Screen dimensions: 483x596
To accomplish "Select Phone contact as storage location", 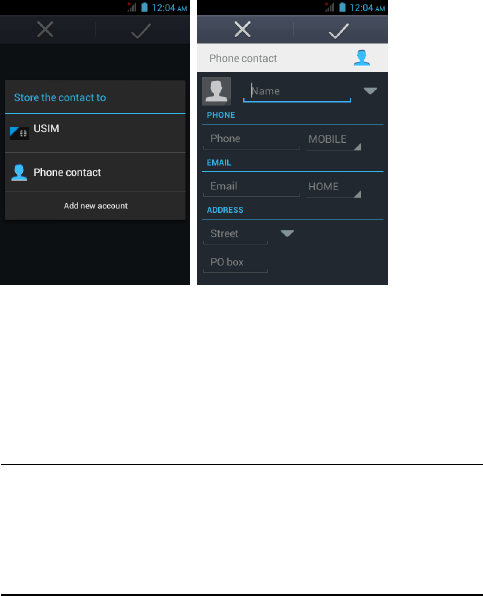I will click(95, 172).
